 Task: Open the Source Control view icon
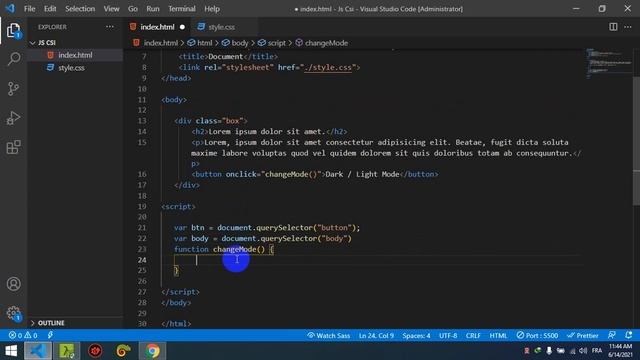click(x=13, y=88)
